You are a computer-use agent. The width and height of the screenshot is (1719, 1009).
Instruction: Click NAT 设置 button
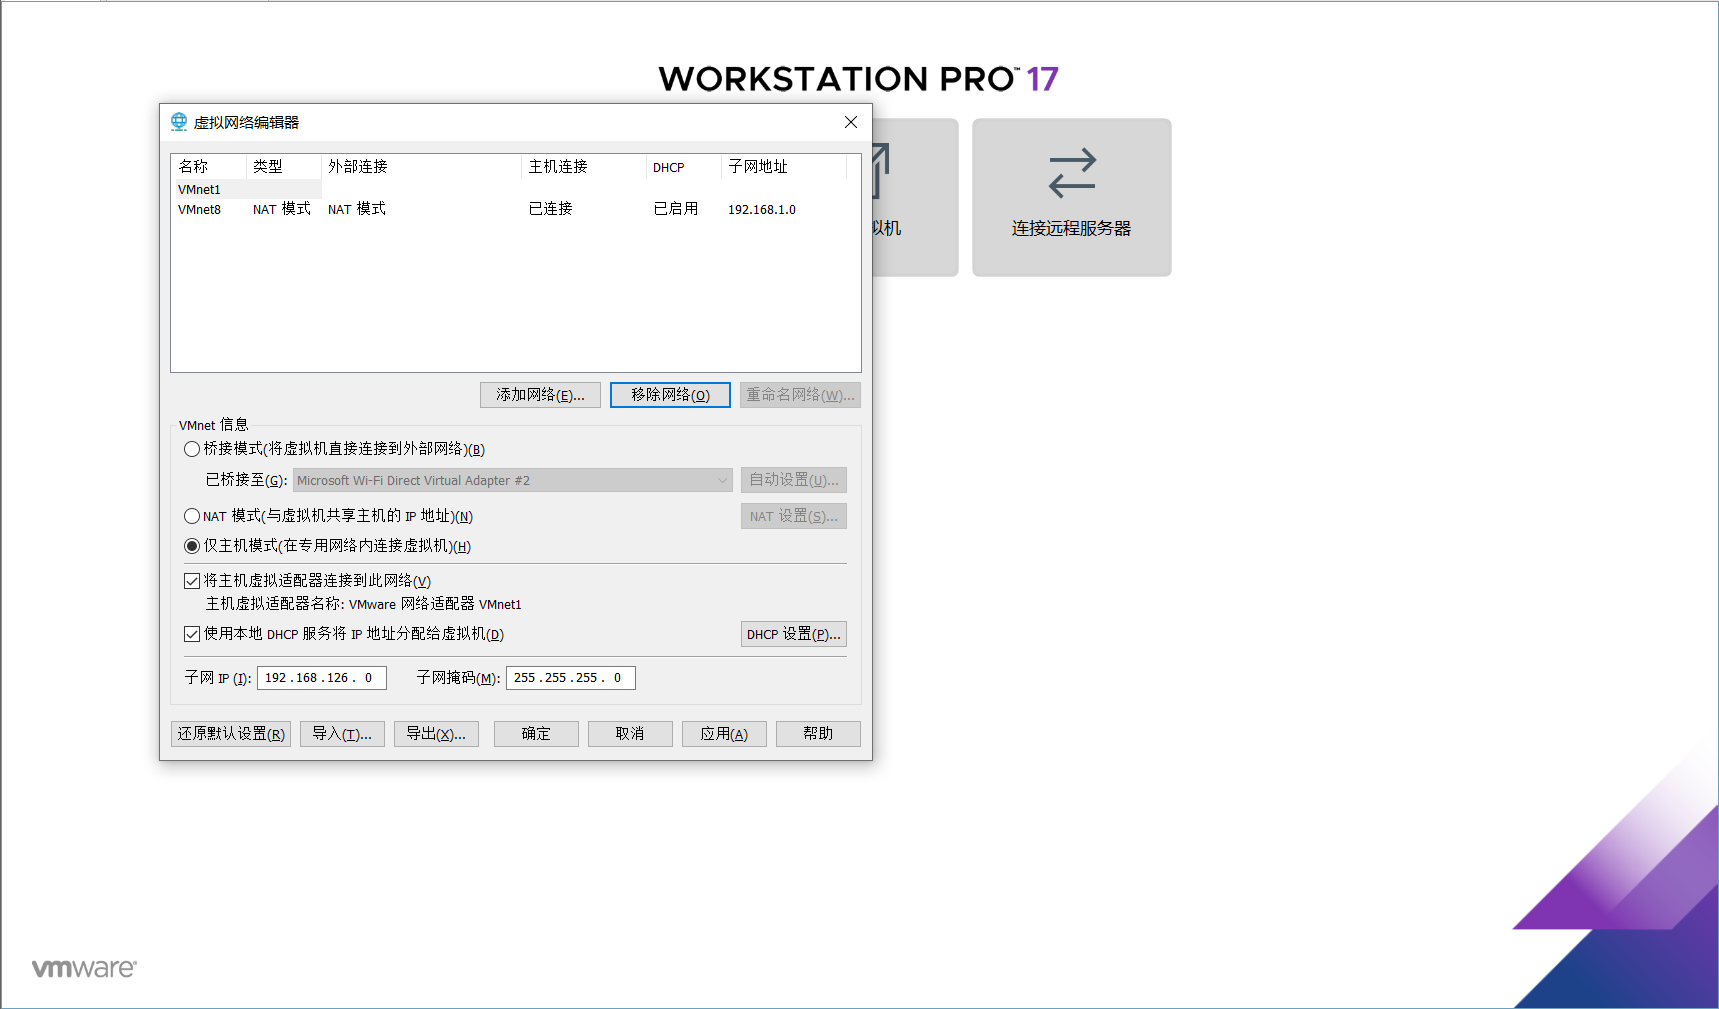click(x=794, y=516)
